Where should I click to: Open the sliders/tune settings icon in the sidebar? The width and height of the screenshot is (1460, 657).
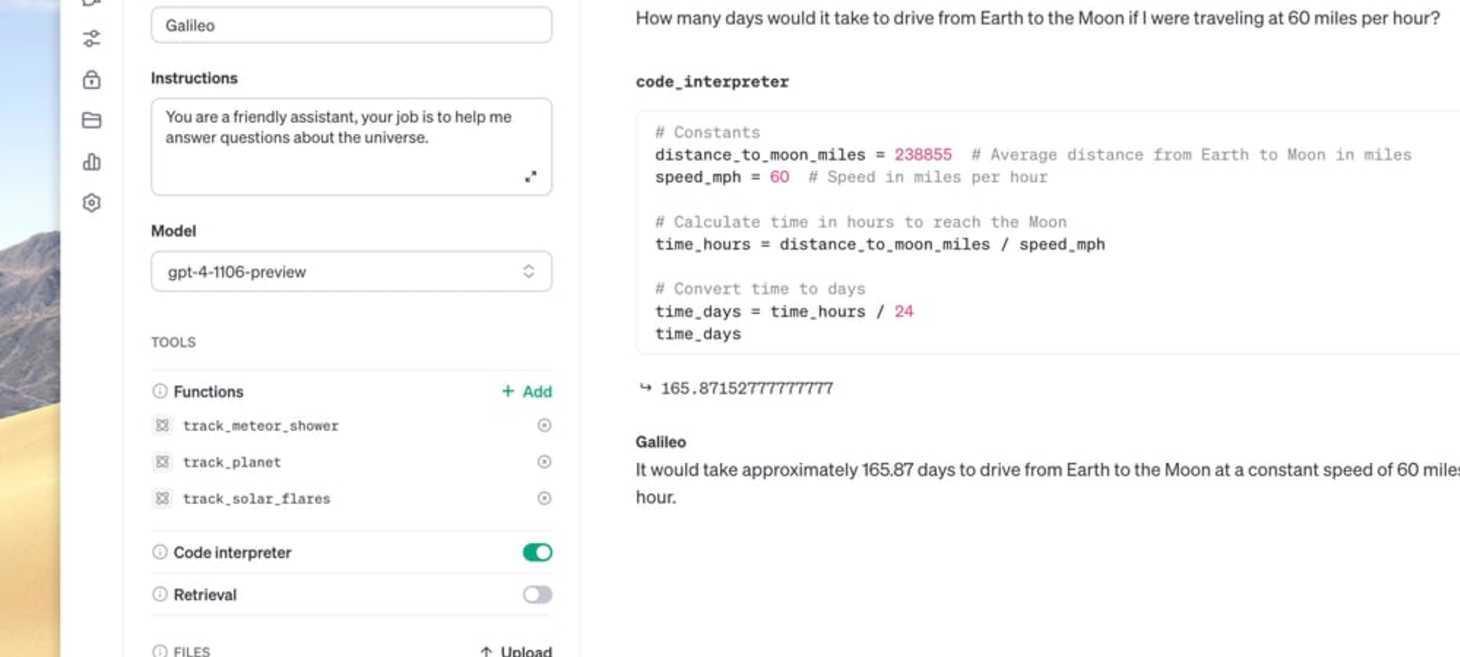(x=91, y=39)
